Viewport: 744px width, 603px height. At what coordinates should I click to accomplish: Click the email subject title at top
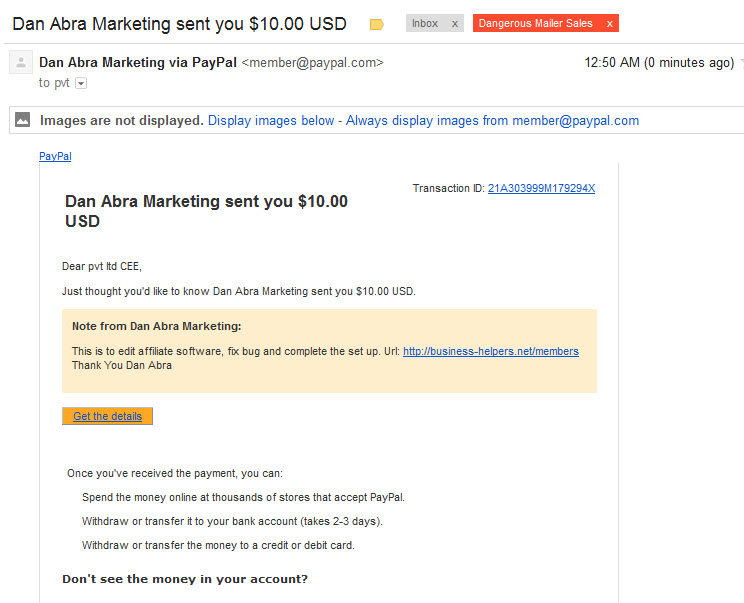point(179,24)
